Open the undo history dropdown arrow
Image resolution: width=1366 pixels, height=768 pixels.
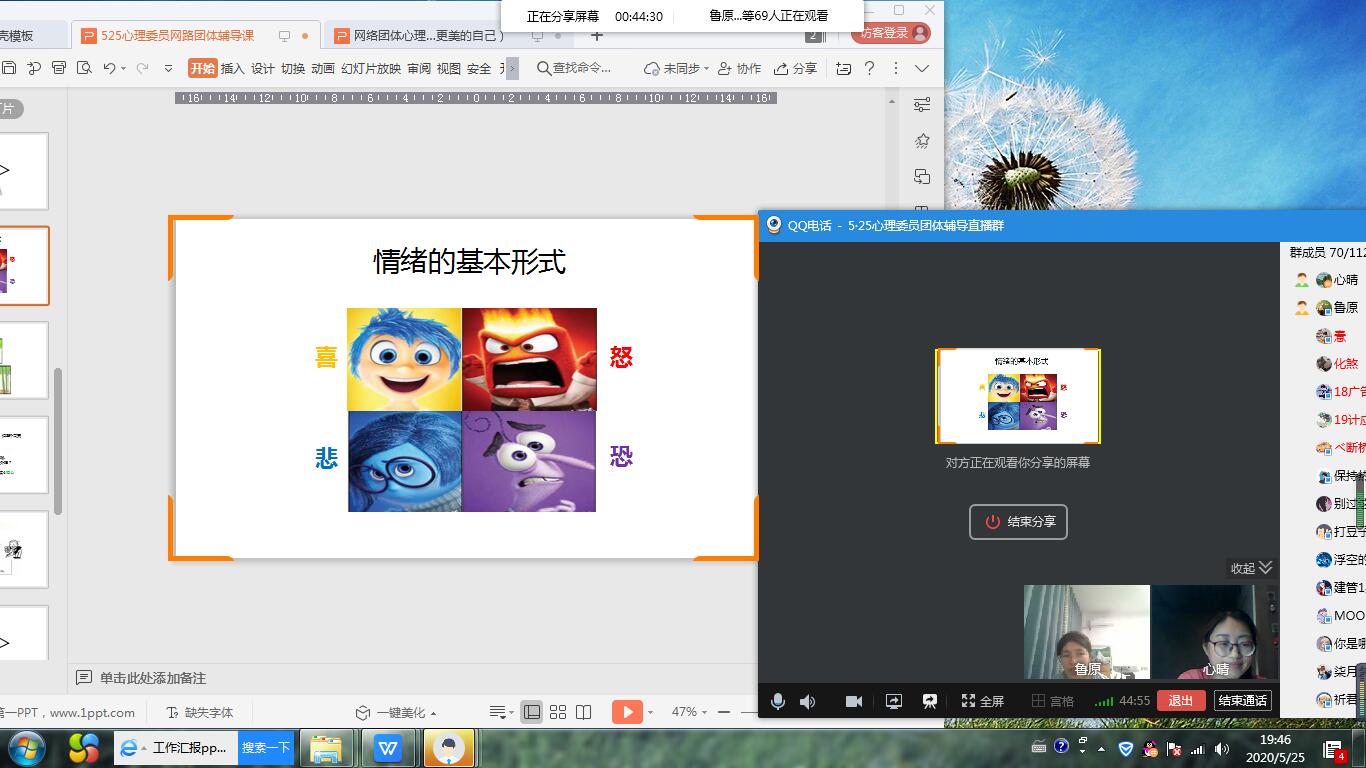124,69
